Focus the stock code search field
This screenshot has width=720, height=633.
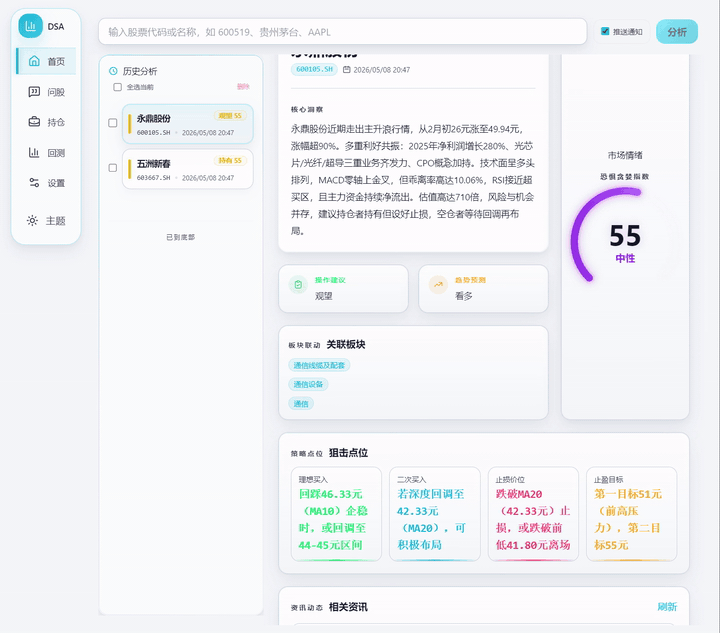(343, 32)
